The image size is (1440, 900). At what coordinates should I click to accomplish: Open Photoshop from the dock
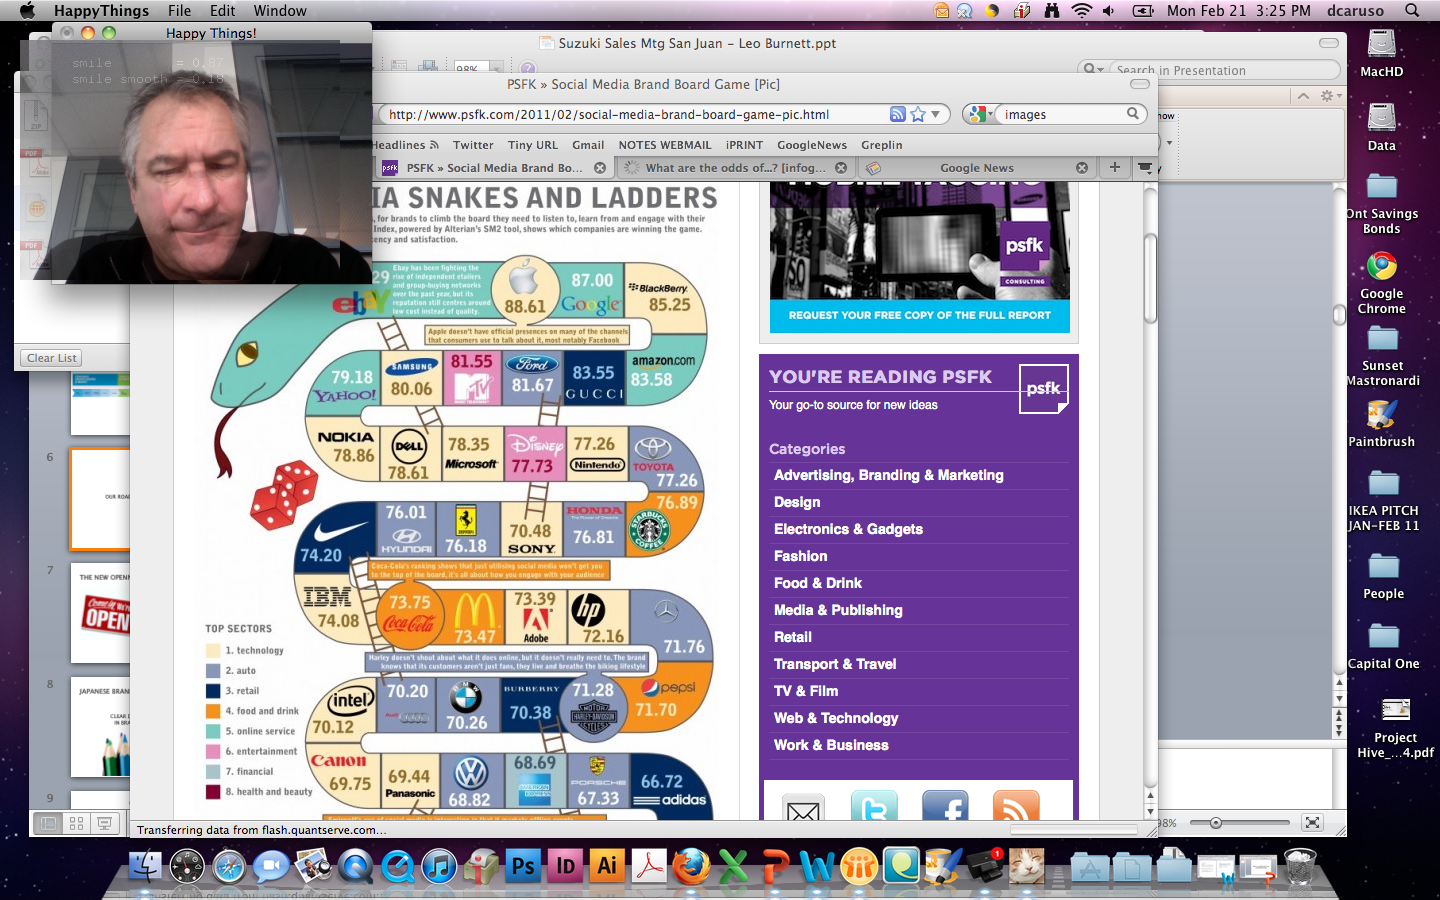pyautogui.click(x=523, y=866)
